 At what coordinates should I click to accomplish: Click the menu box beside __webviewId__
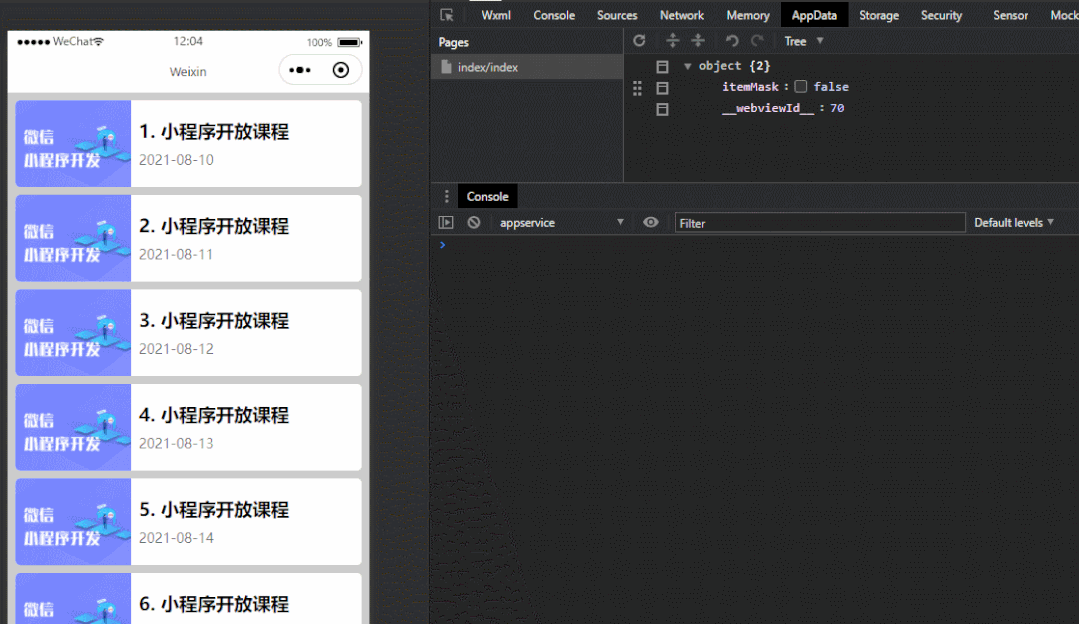662,109
